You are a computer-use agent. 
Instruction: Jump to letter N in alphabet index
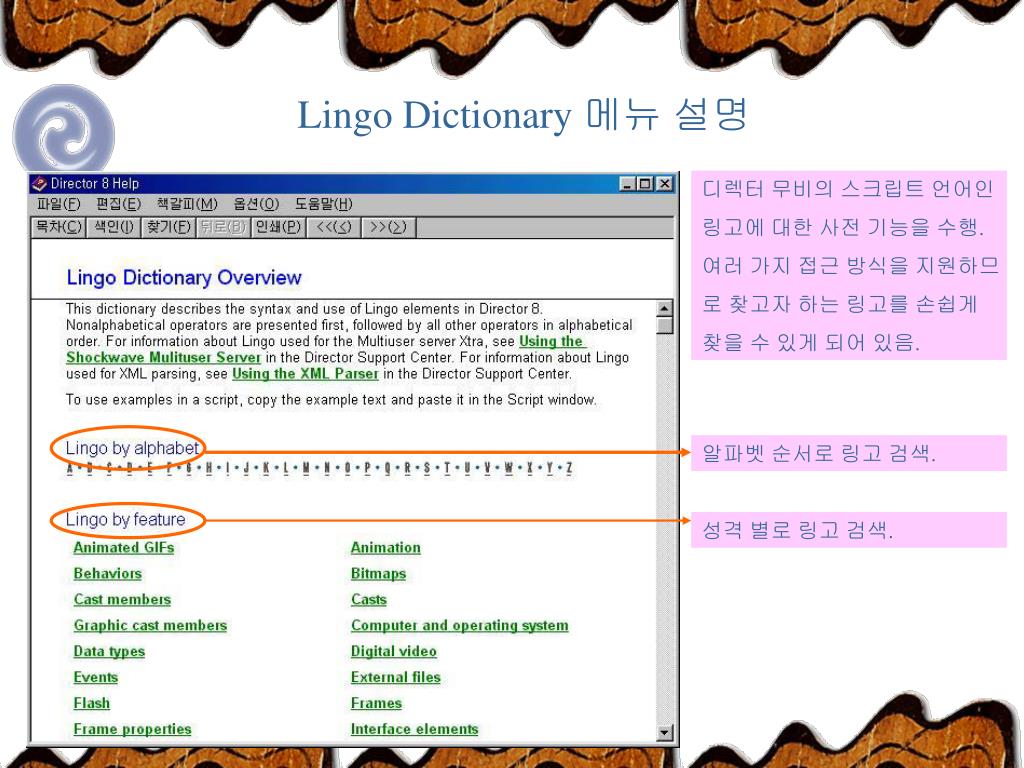pyautogui.click(x=327, y=468)
